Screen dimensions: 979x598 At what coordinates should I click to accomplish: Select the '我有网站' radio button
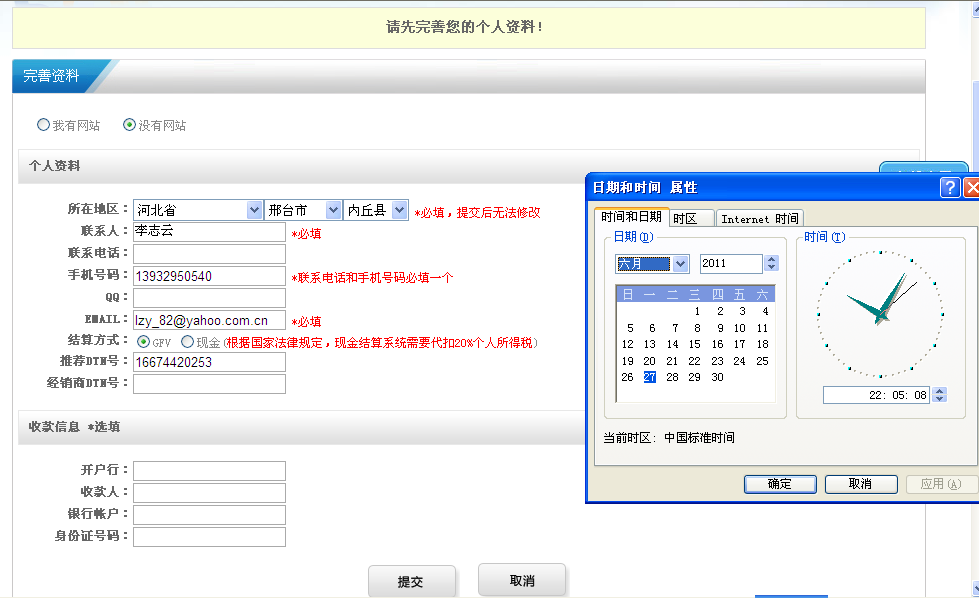[43, 125]
